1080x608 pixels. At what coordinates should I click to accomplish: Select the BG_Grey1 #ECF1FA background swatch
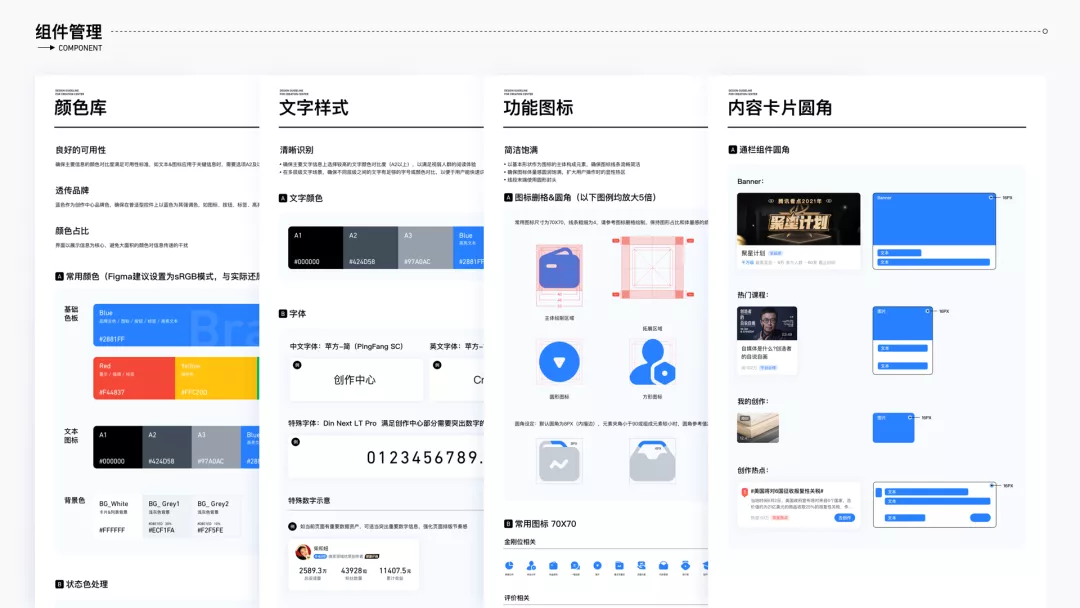pyautogui.click(x=165, y=516)
